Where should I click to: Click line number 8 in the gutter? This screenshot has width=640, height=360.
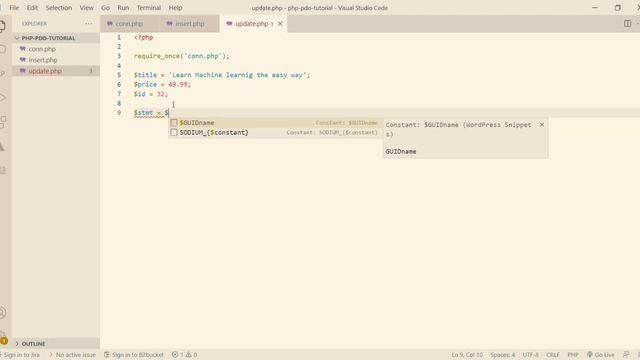119,103
